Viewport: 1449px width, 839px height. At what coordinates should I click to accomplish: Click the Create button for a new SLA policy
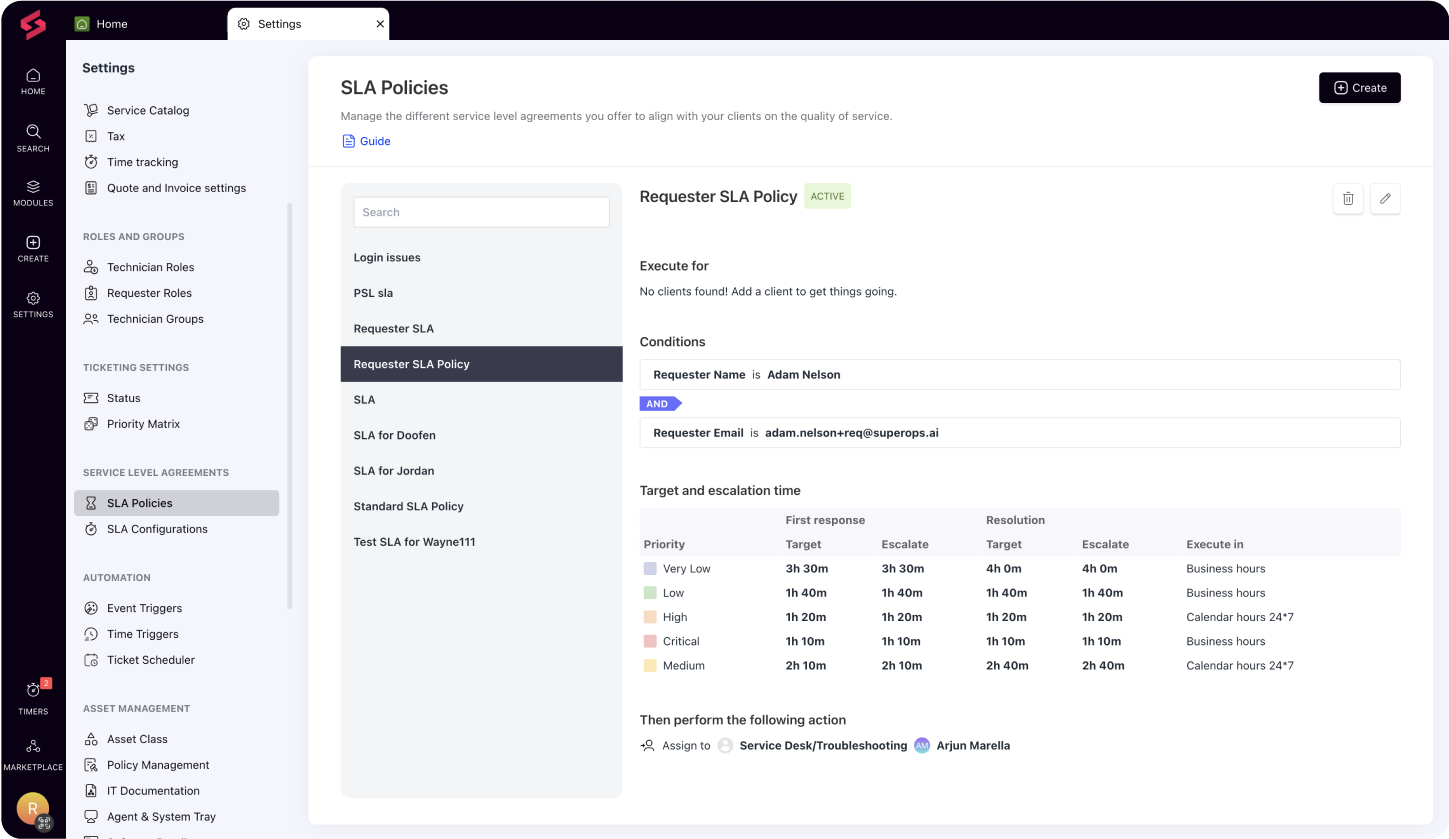[1359, 87]
